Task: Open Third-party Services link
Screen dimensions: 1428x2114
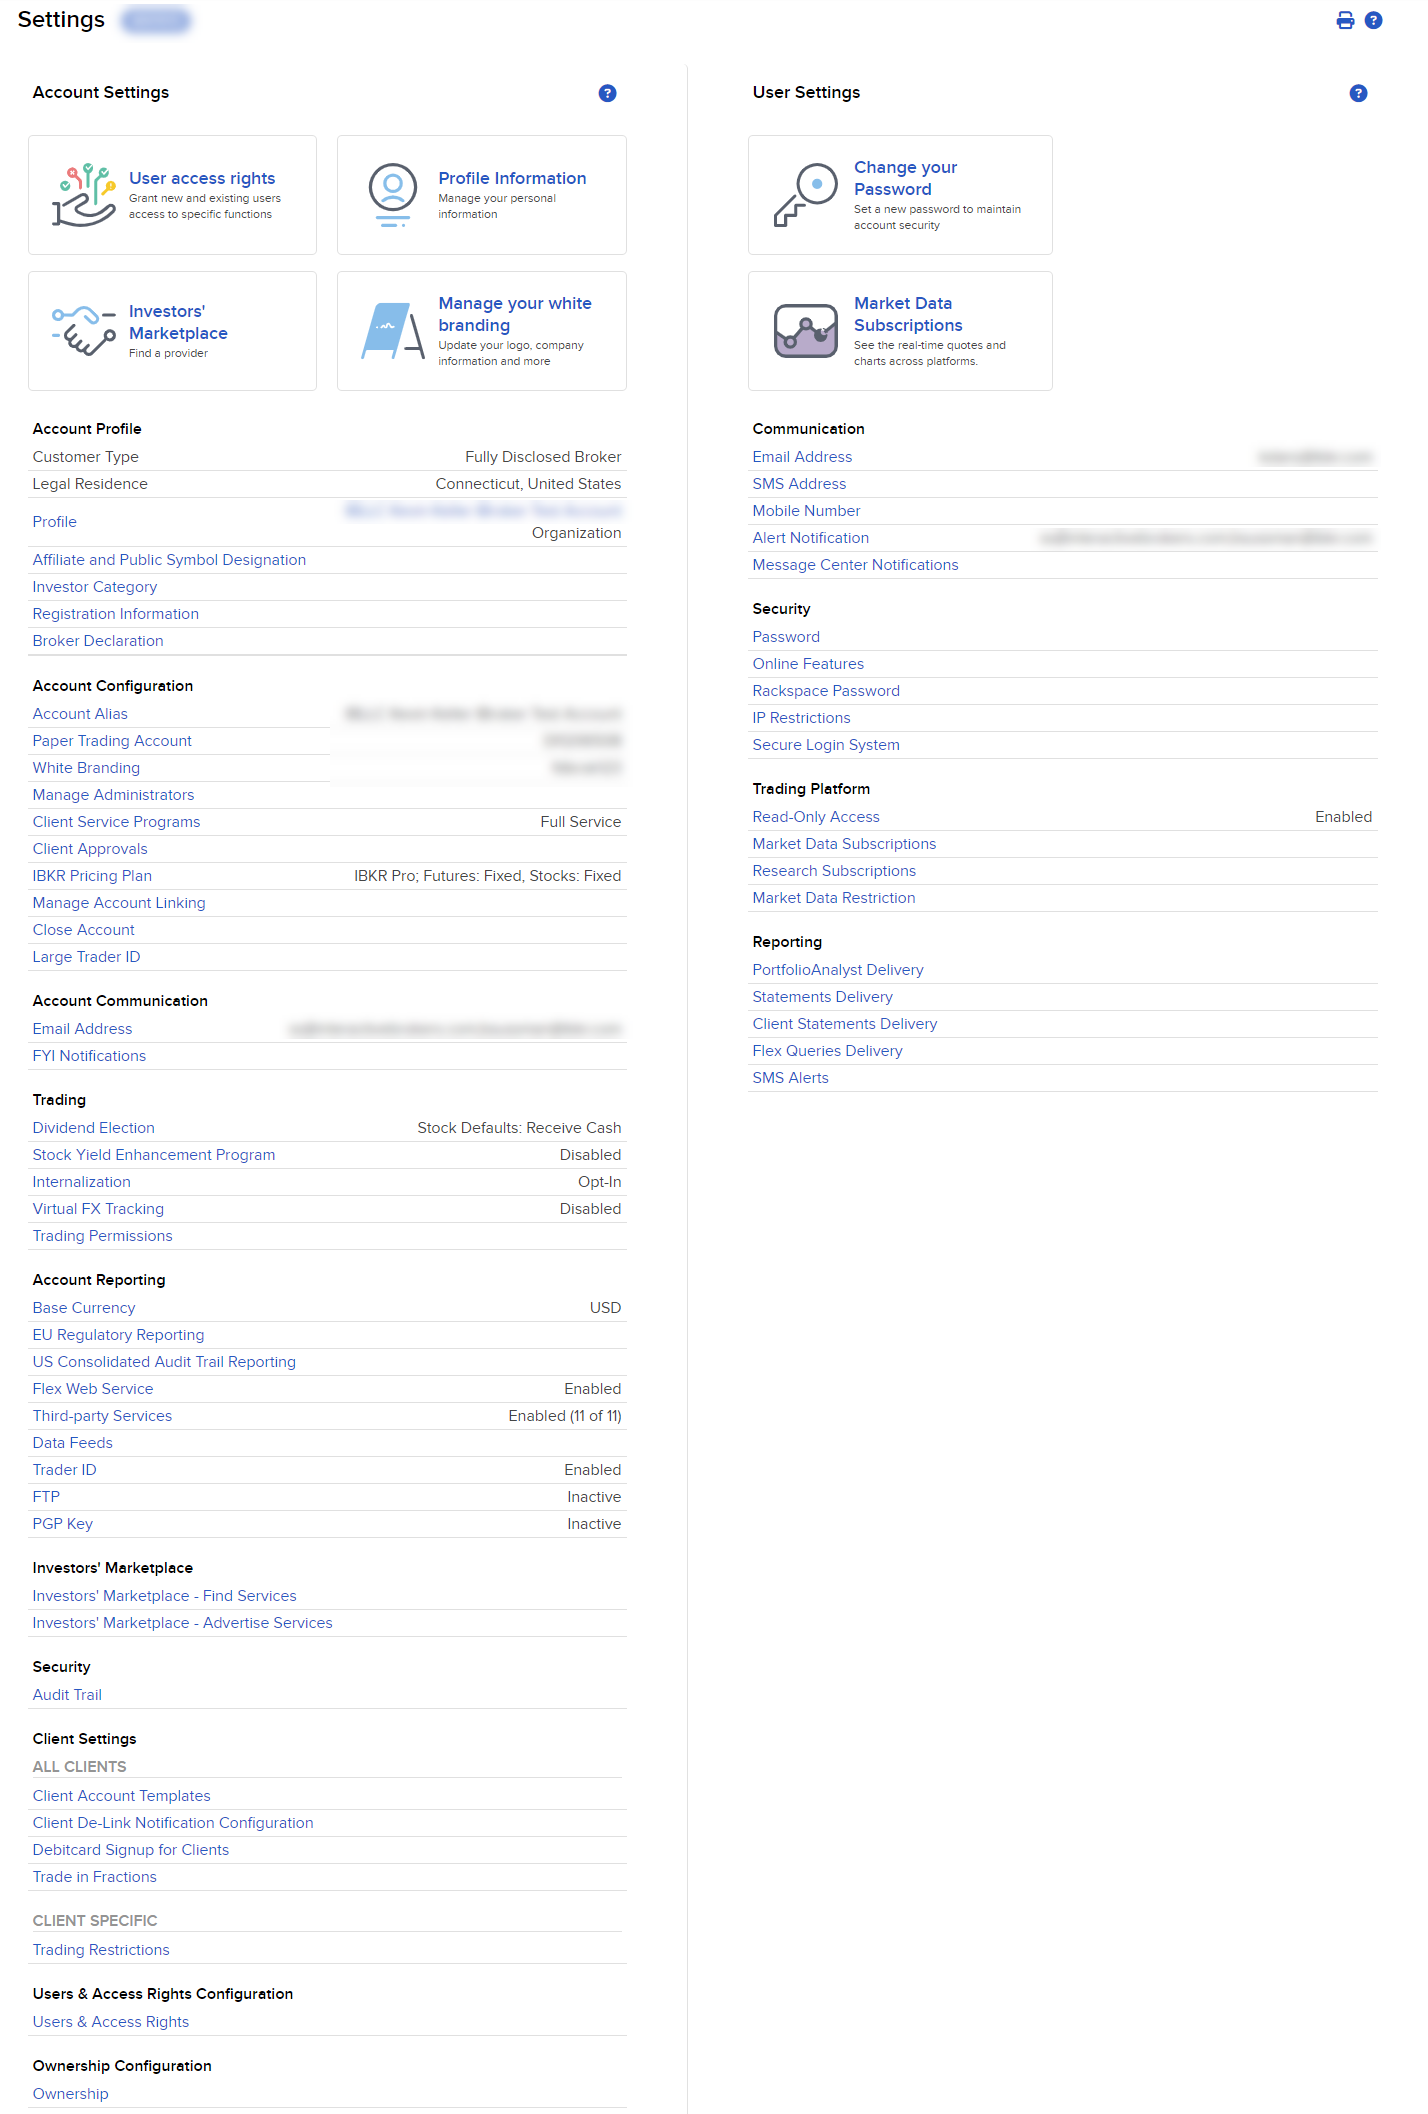Action: point(102,1416)
